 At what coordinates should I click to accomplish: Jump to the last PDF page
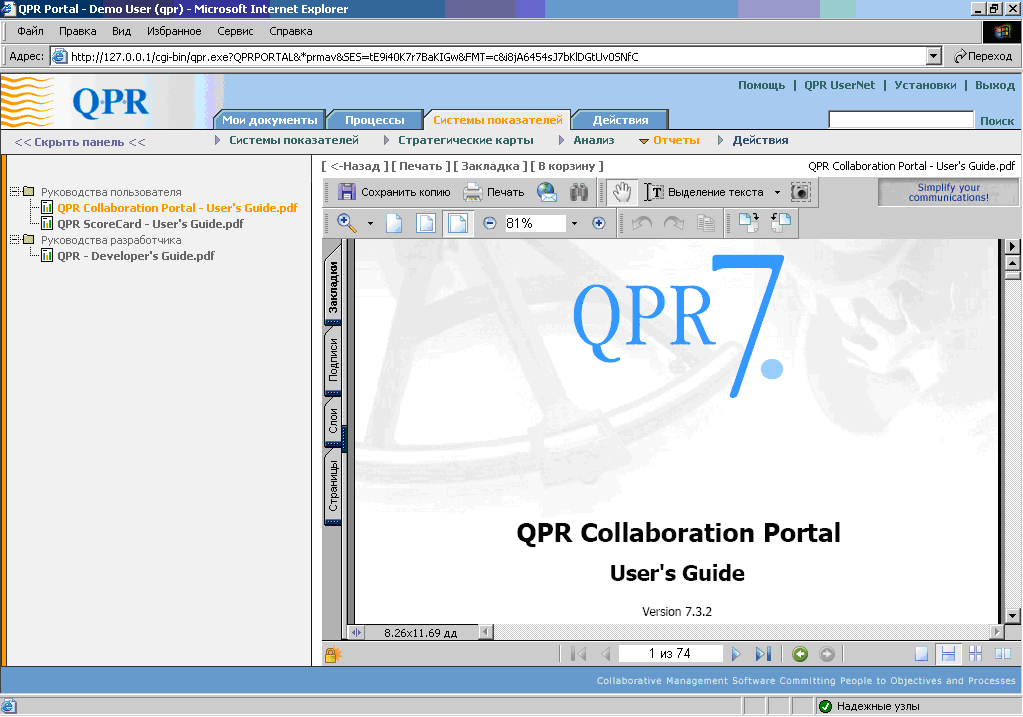[763, 654]
